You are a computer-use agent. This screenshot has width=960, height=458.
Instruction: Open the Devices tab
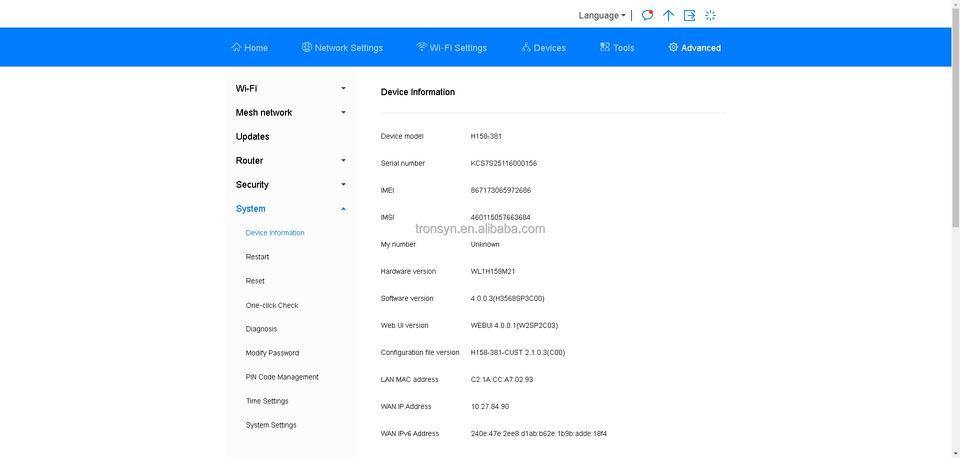pos(543,48)
